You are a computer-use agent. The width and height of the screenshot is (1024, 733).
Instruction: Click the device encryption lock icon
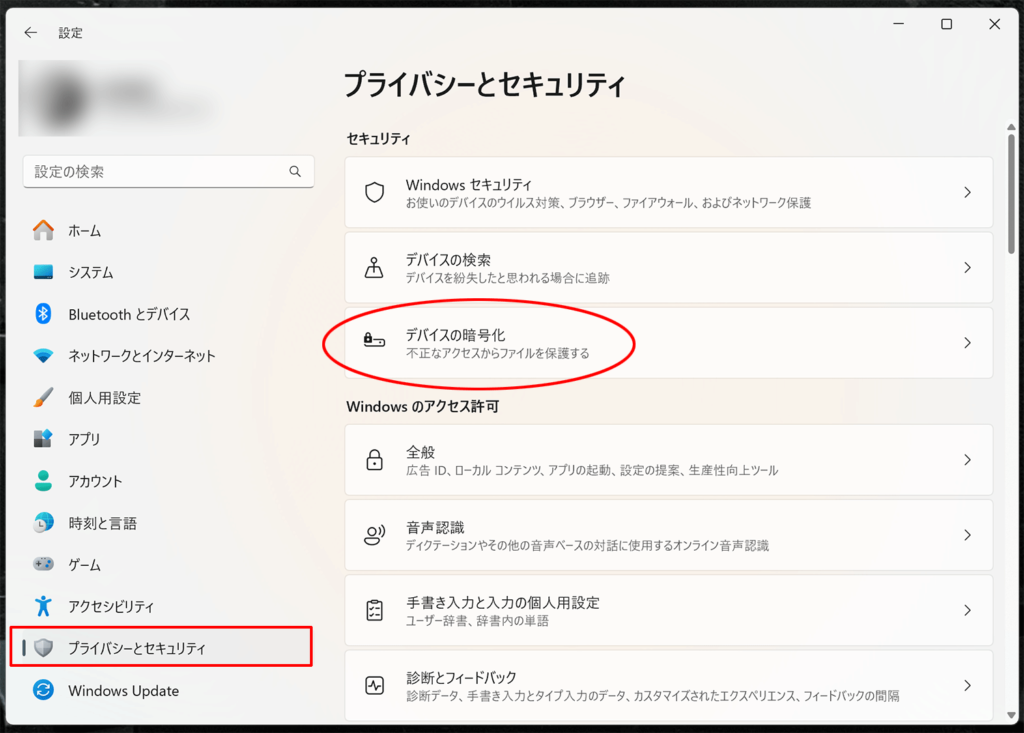click(x=374, y=342)
